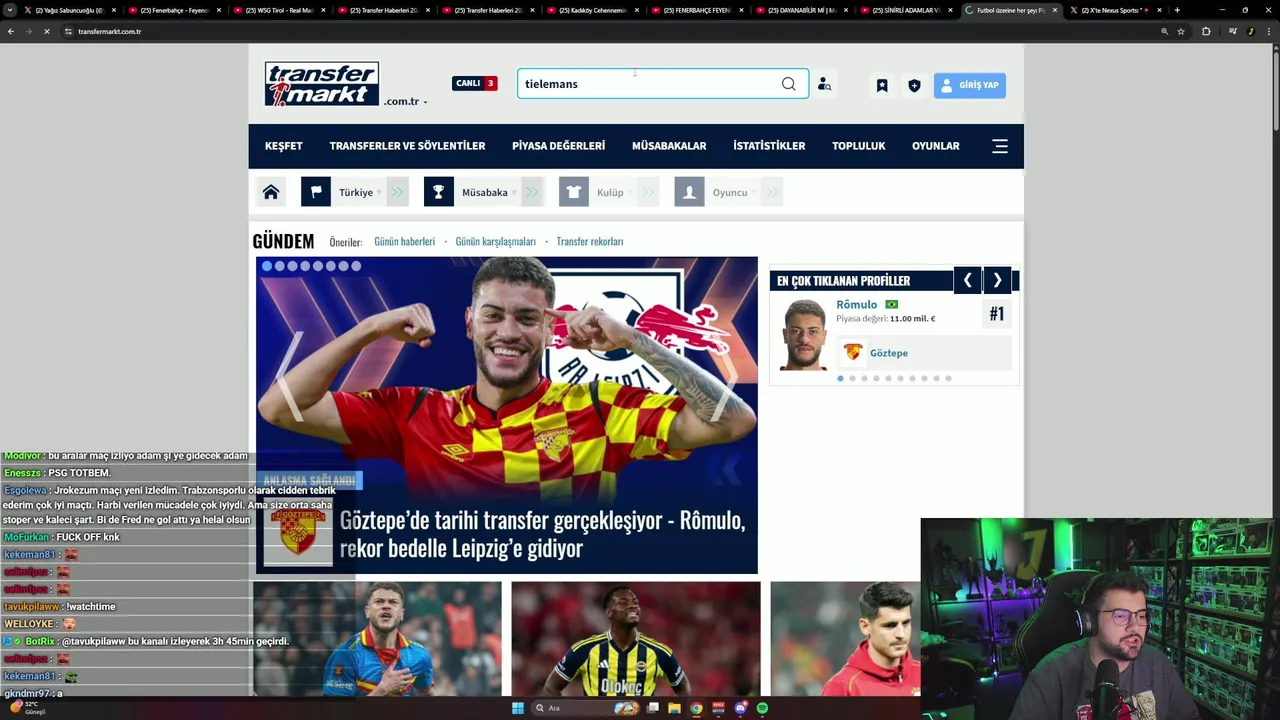Image resolution: width=1280 pixels, height=720 pixels.
Task: Click the GİRİŞ YAP login button
Action: [970, 85]
